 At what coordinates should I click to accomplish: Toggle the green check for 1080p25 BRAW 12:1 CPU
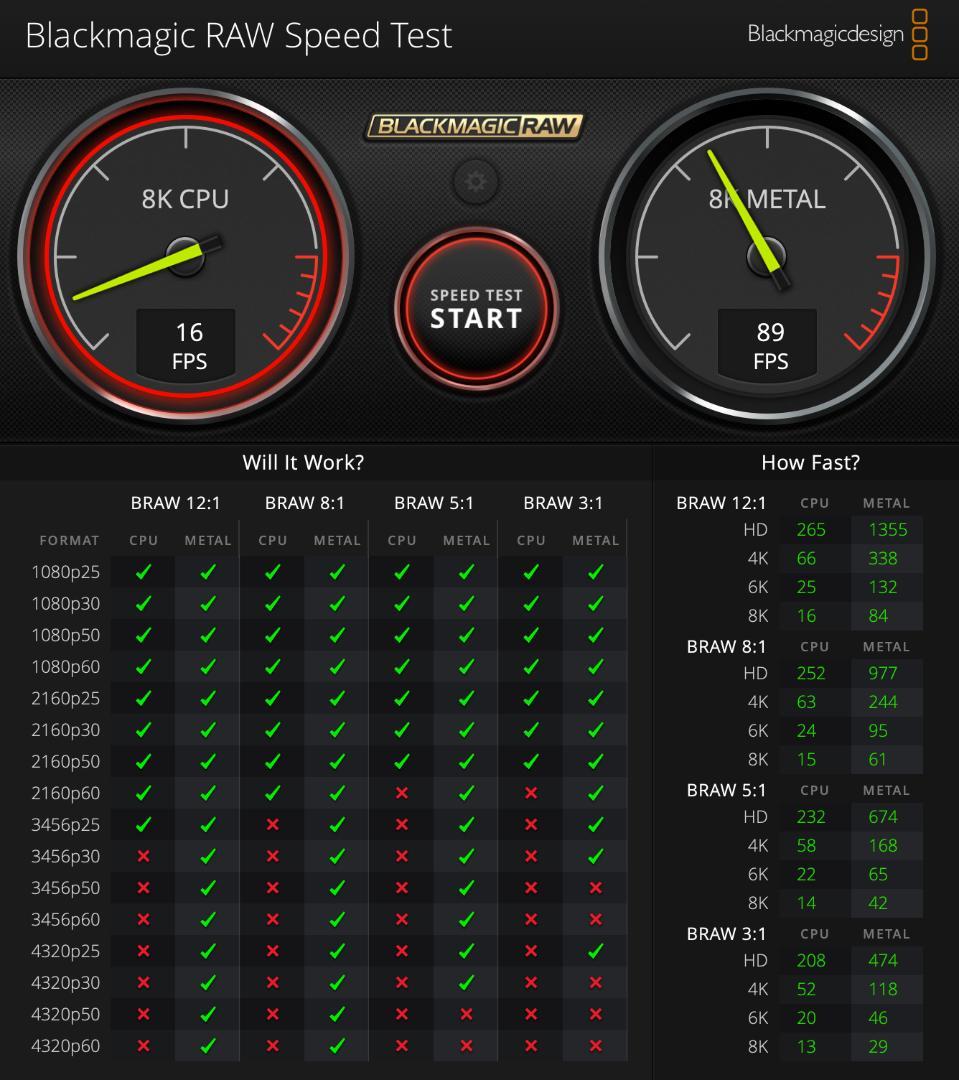click(x=142, y=571)
